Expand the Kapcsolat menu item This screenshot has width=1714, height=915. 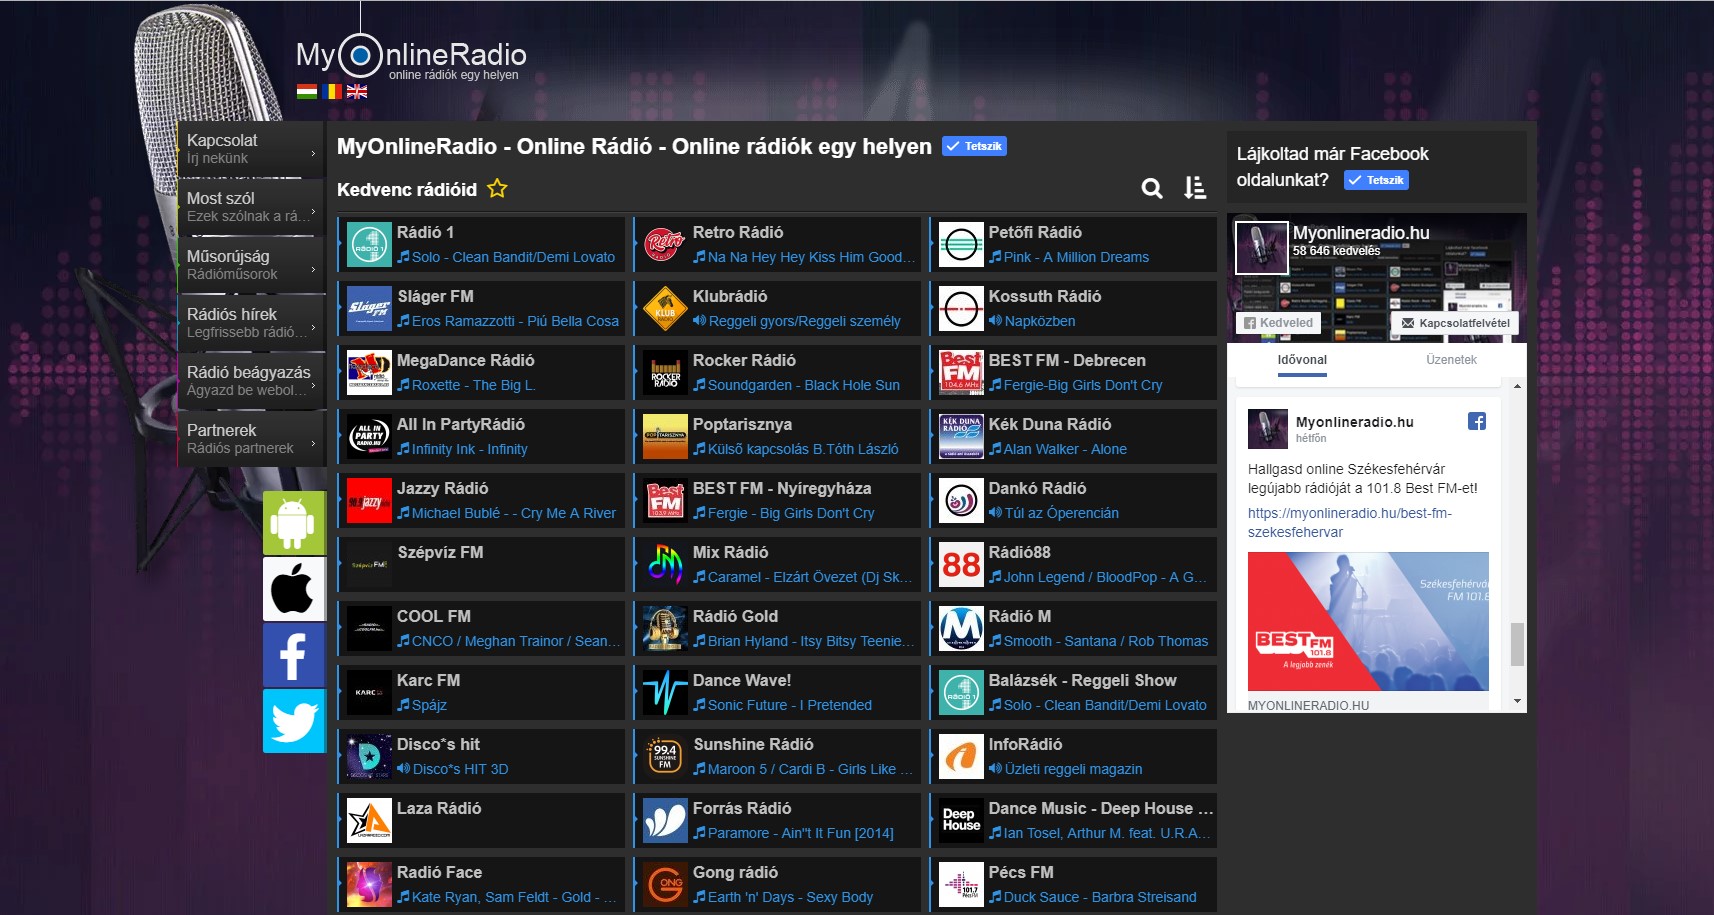[x=251, y=149]
